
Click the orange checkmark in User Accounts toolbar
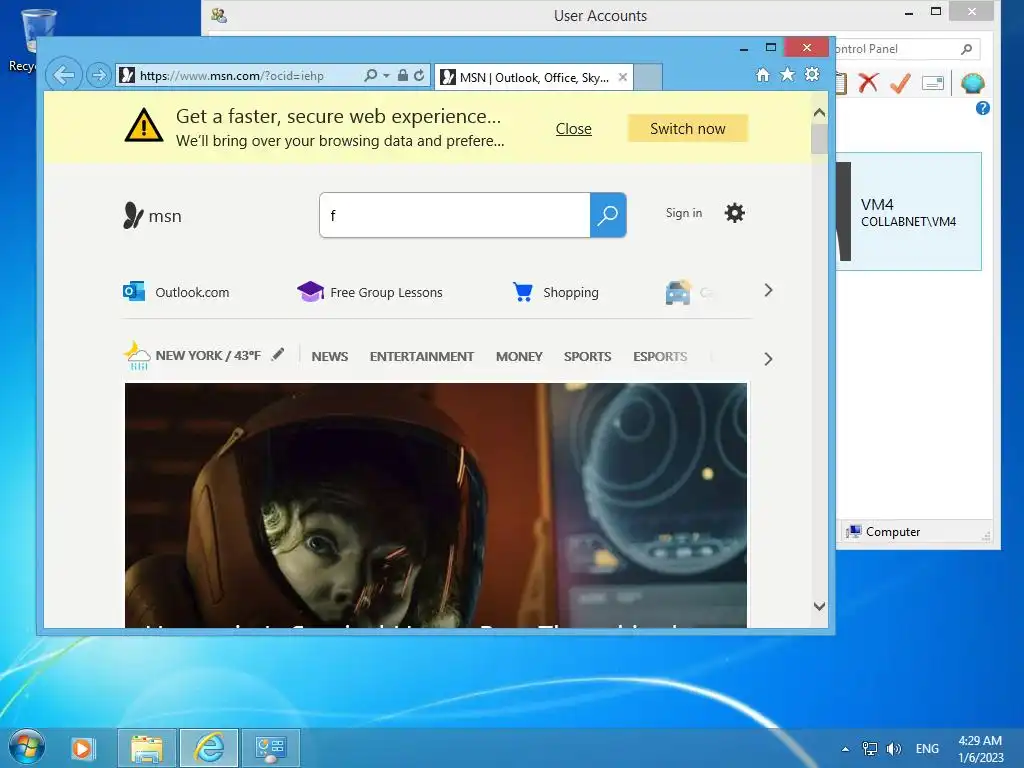901,83
